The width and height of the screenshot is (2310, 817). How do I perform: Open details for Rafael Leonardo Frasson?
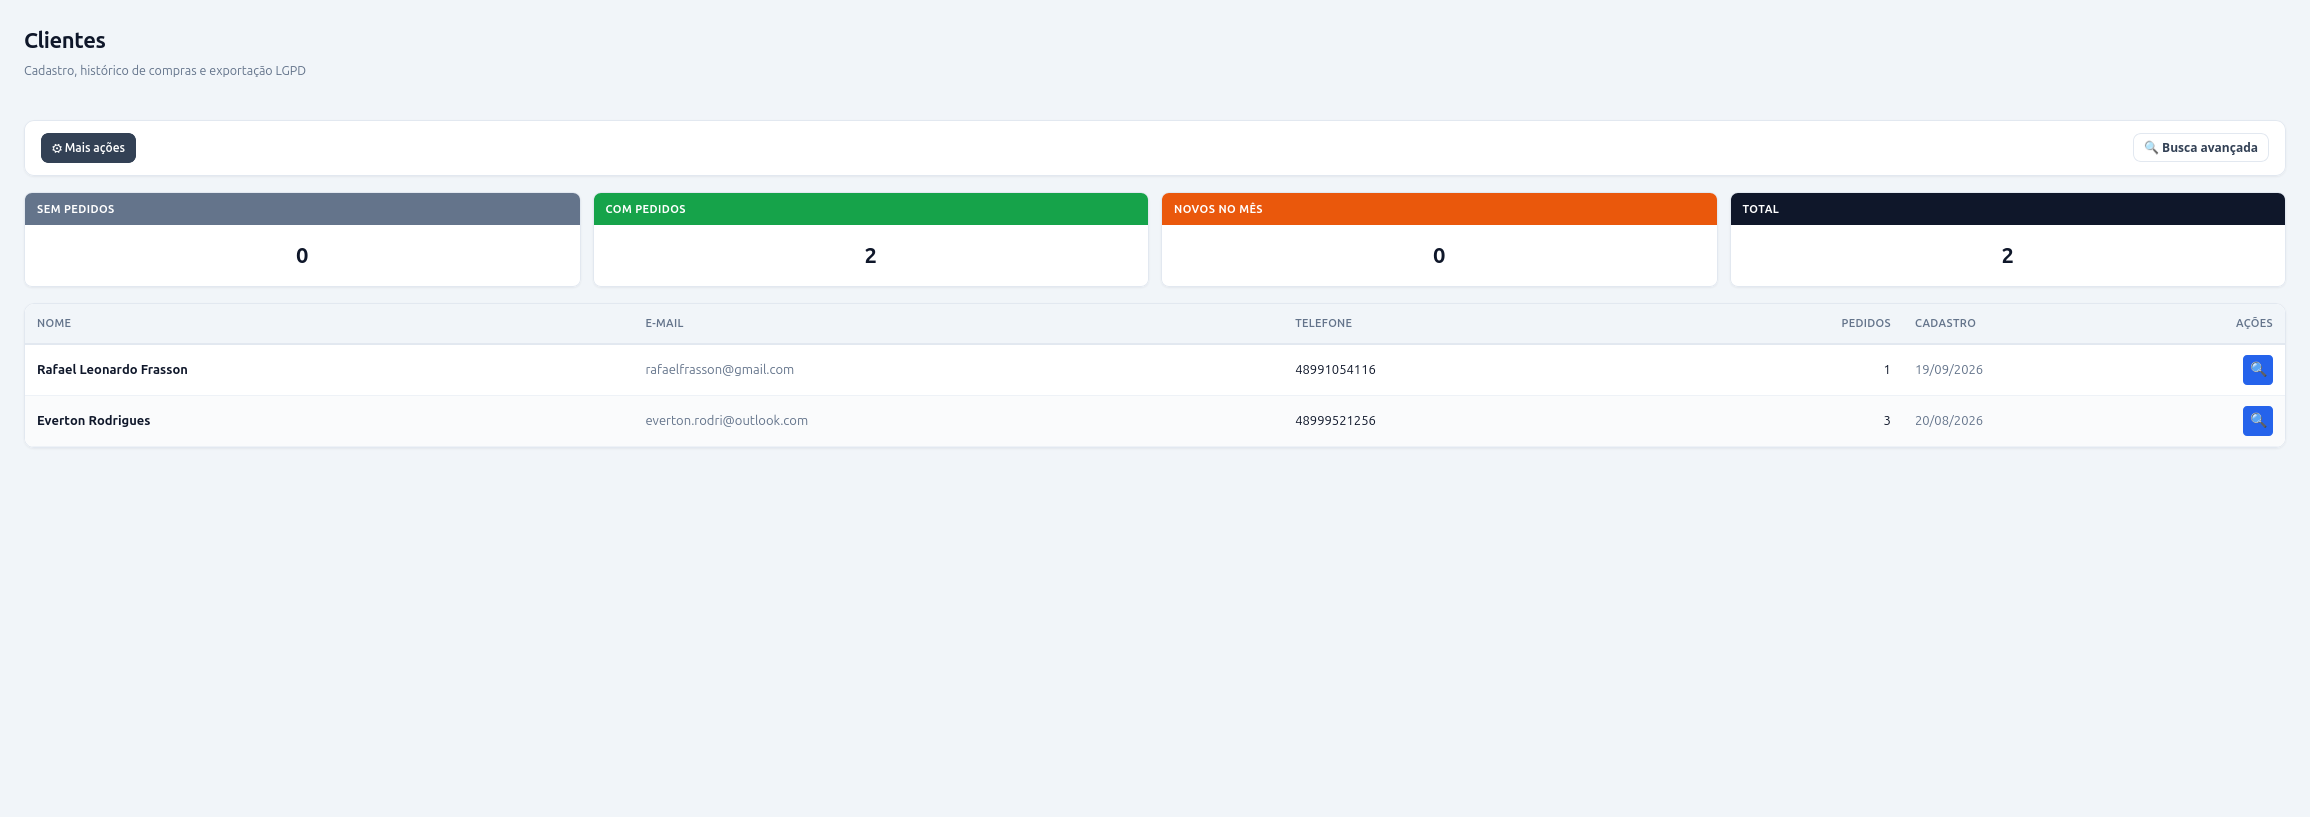(2257, 370)
